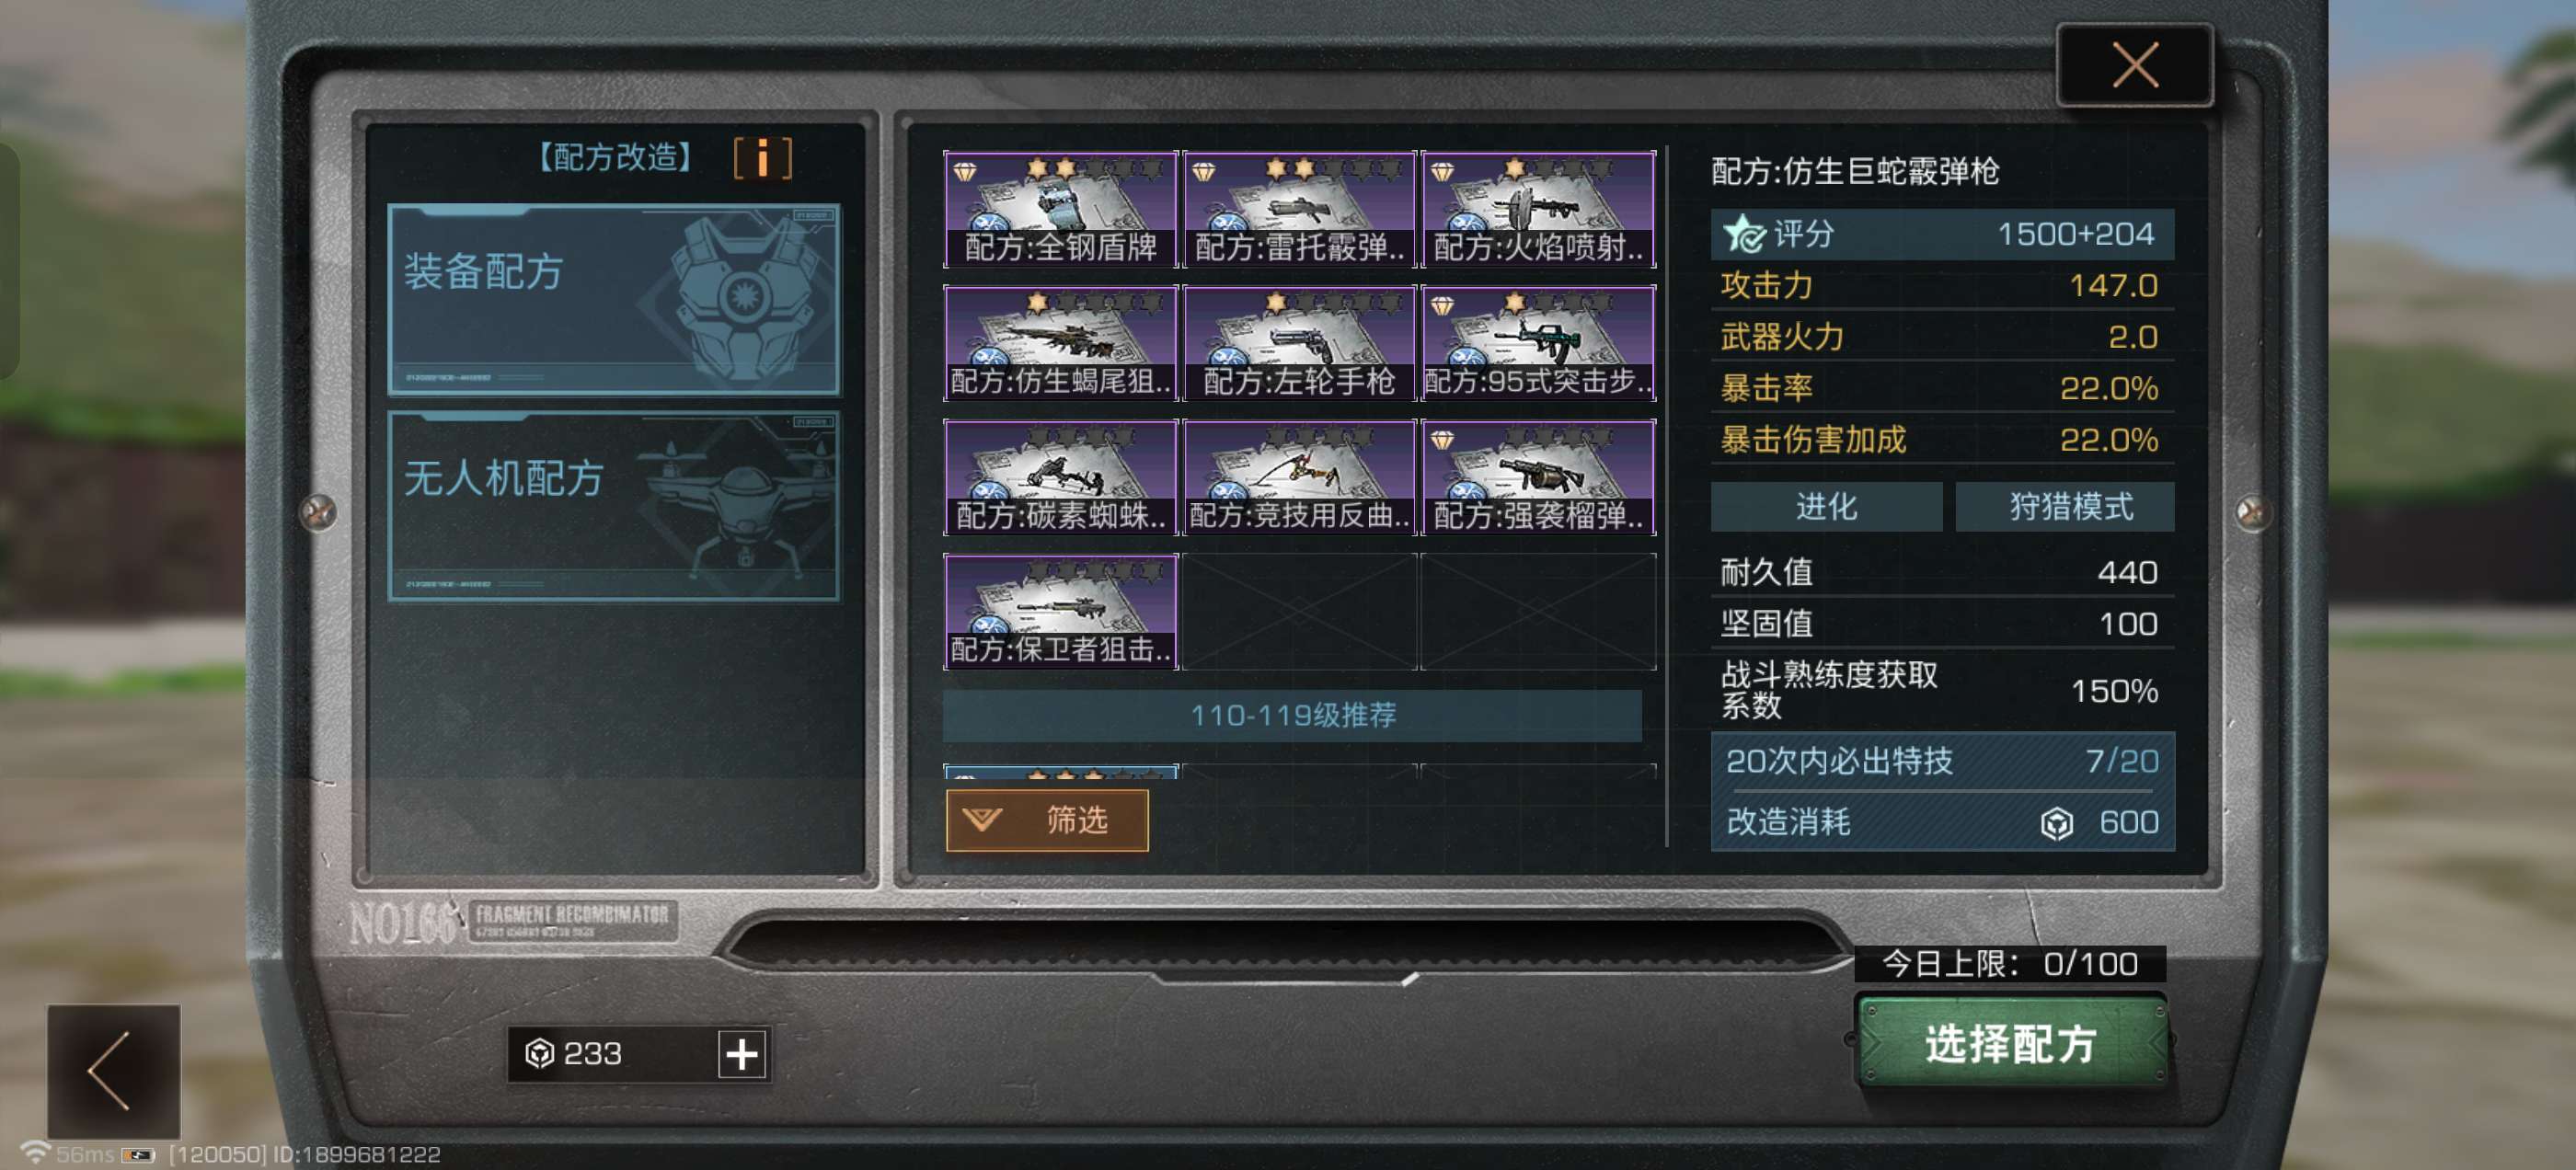Choose the 95式突击步 rifle recipe icon
The height and width of the screenshot is (1170, 2576).
pos(1538,343)
